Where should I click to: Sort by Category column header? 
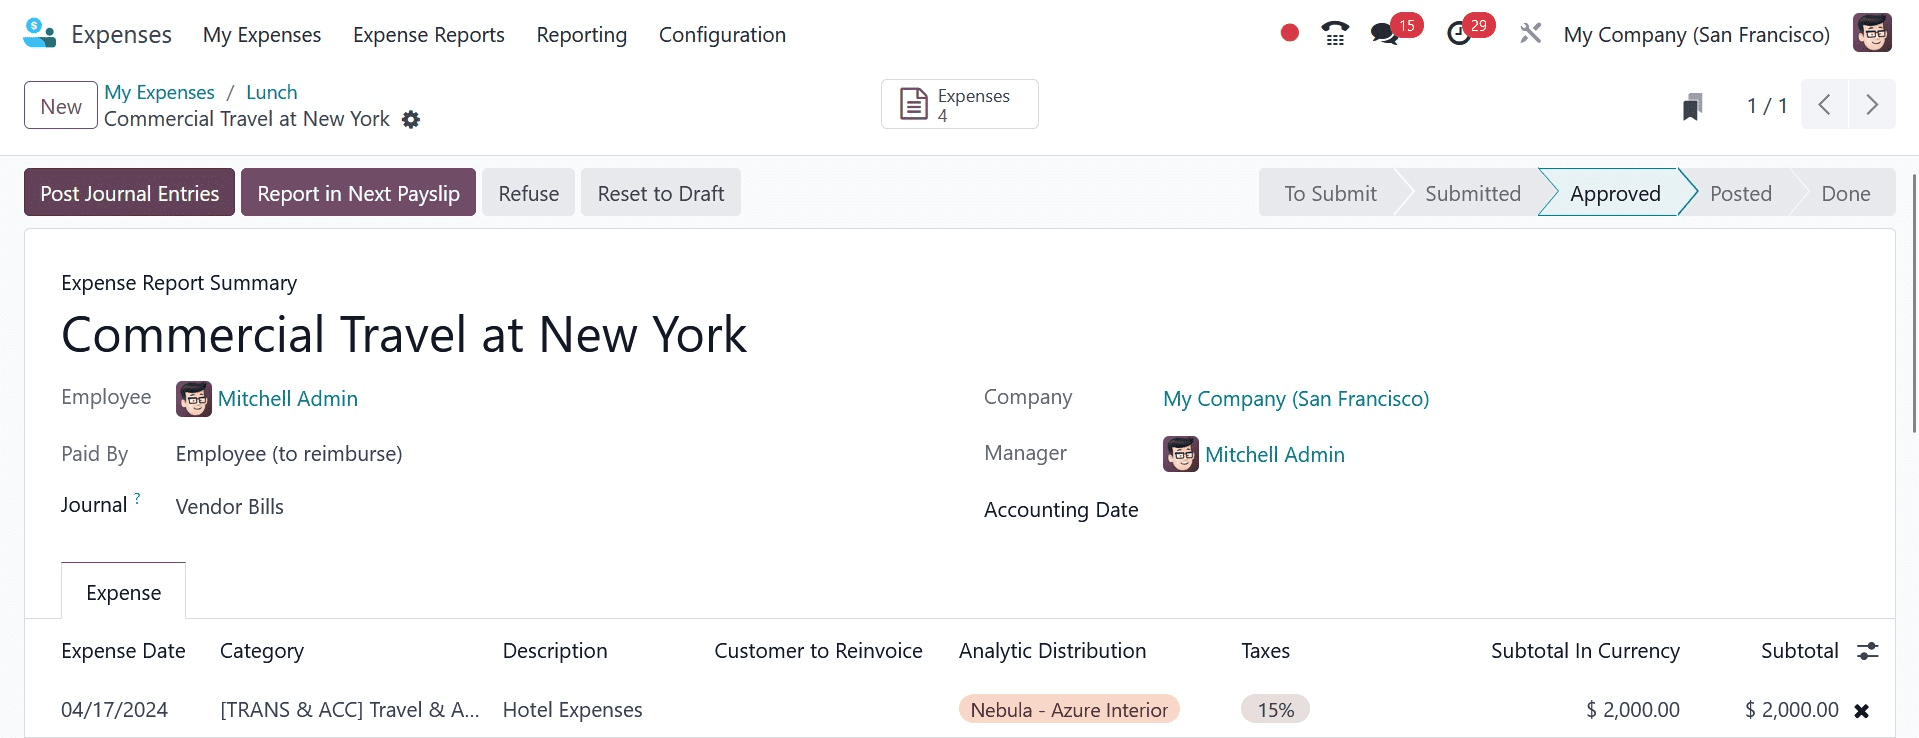coord(262,651)
